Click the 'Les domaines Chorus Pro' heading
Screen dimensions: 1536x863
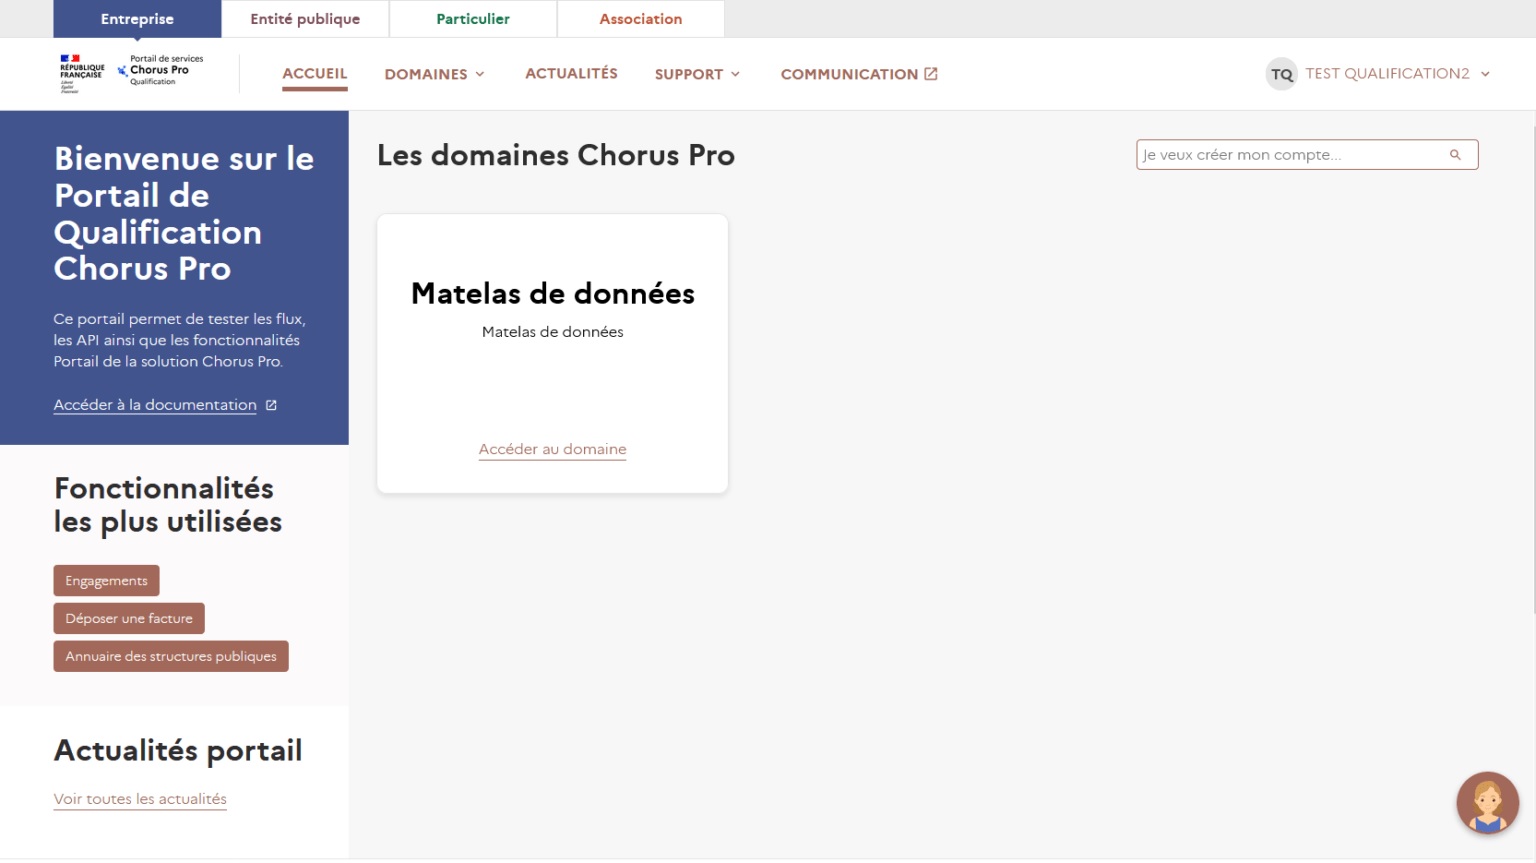(x=556, y=155)
